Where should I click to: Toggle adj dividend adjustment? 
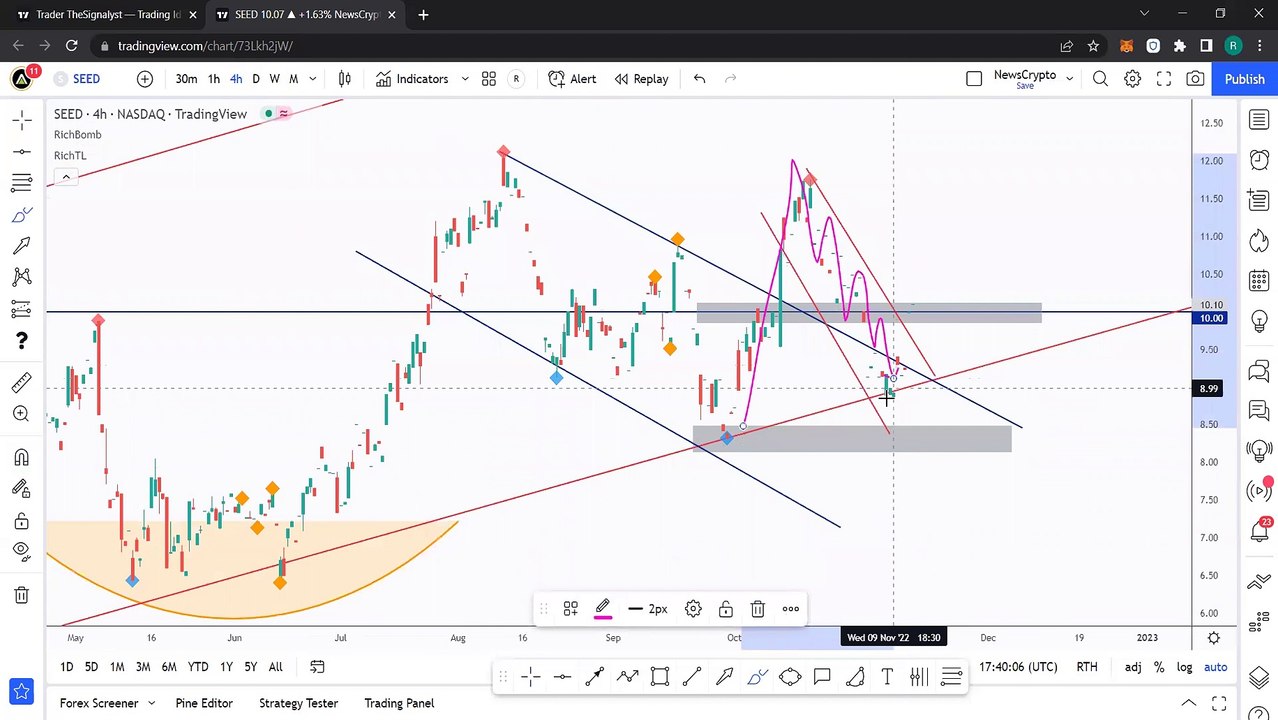coord(1133,667)
